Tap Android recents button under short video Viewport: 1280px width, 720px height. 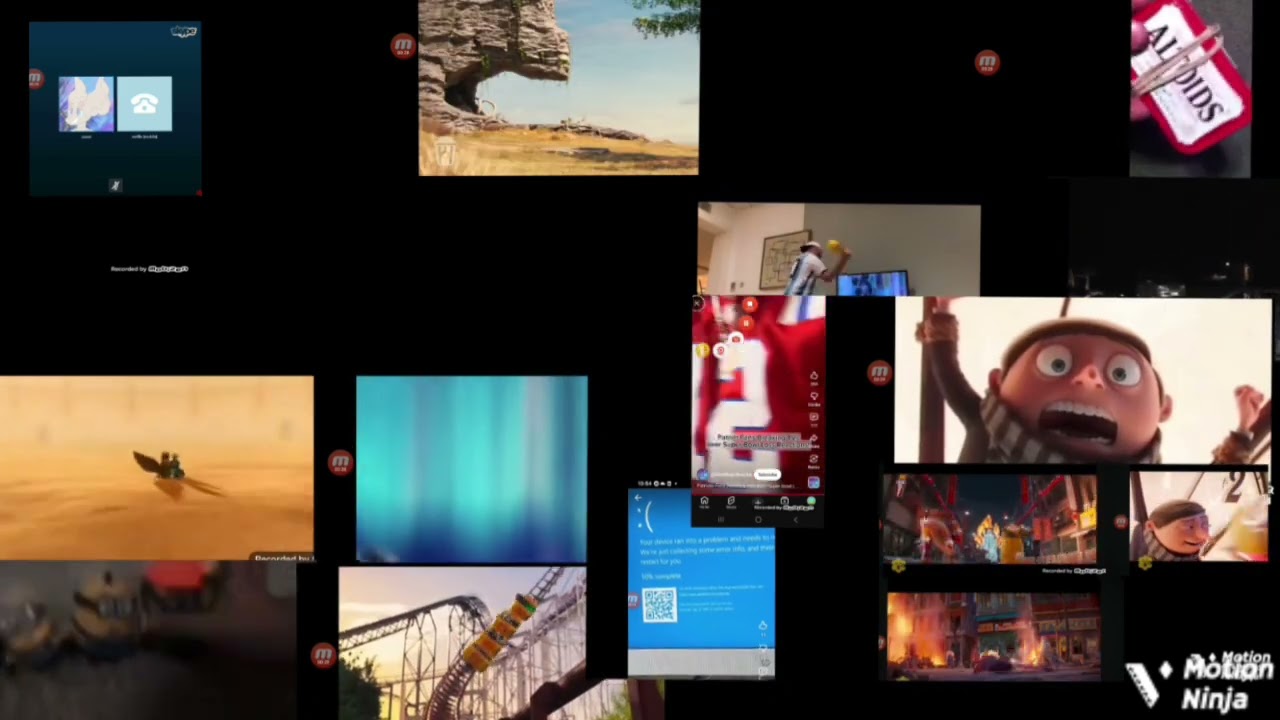pos(721,519)
